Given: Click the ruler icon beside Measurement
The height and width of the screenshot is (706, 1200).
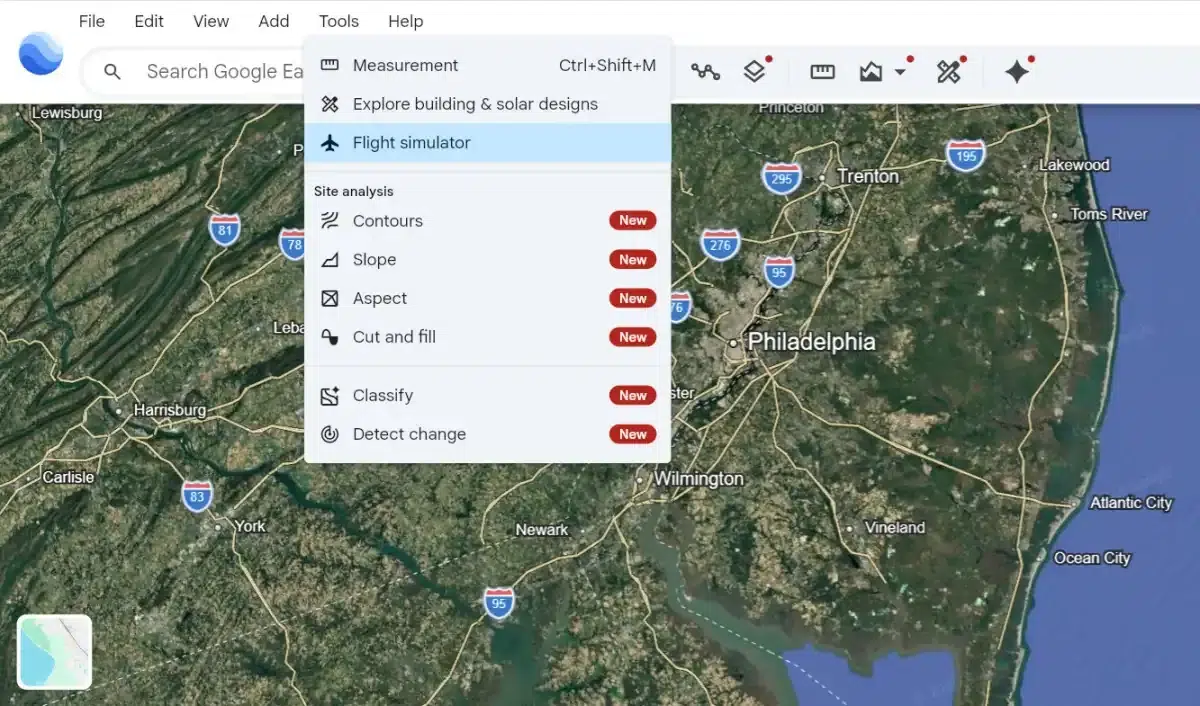Looking at the screenshot, I should pyautogui.click(x=330, y=66).
